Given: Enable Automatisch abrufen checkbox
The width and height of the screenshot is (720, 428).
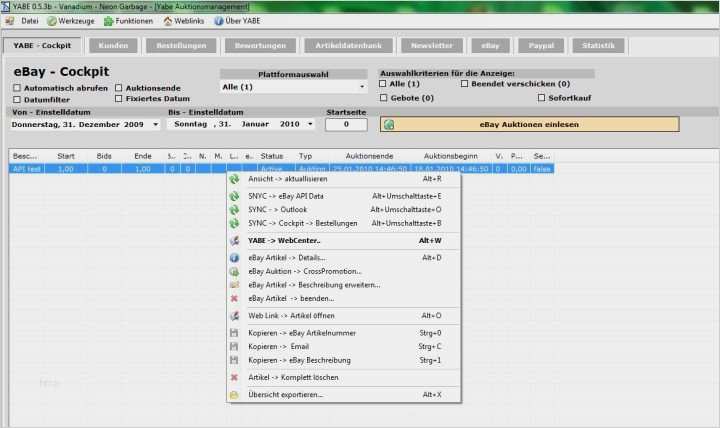Looking at the screenshot, I should 17,88.
